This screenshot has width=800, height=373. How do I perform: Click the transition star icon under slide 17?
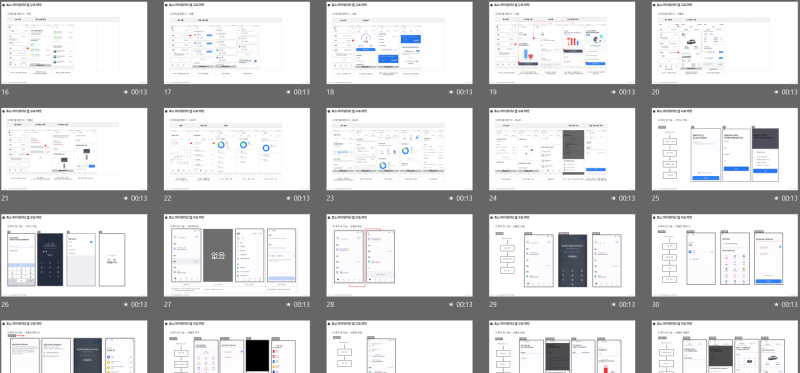pyautogui.click(x=288, y=92)
